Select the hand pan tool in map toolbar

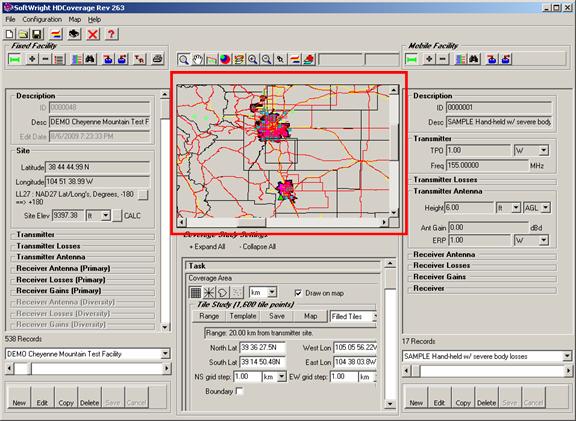pyautogui.click(x=197, y=59)
